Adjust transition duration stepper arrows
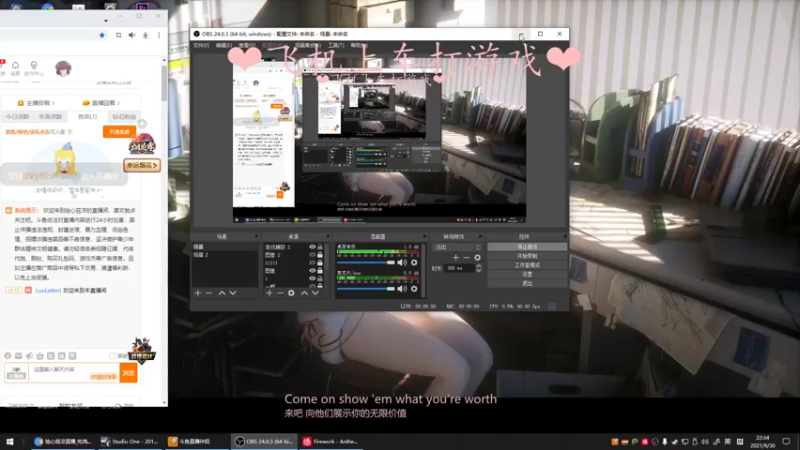Viewport: 800px width, 450px height. coord(479,268)
